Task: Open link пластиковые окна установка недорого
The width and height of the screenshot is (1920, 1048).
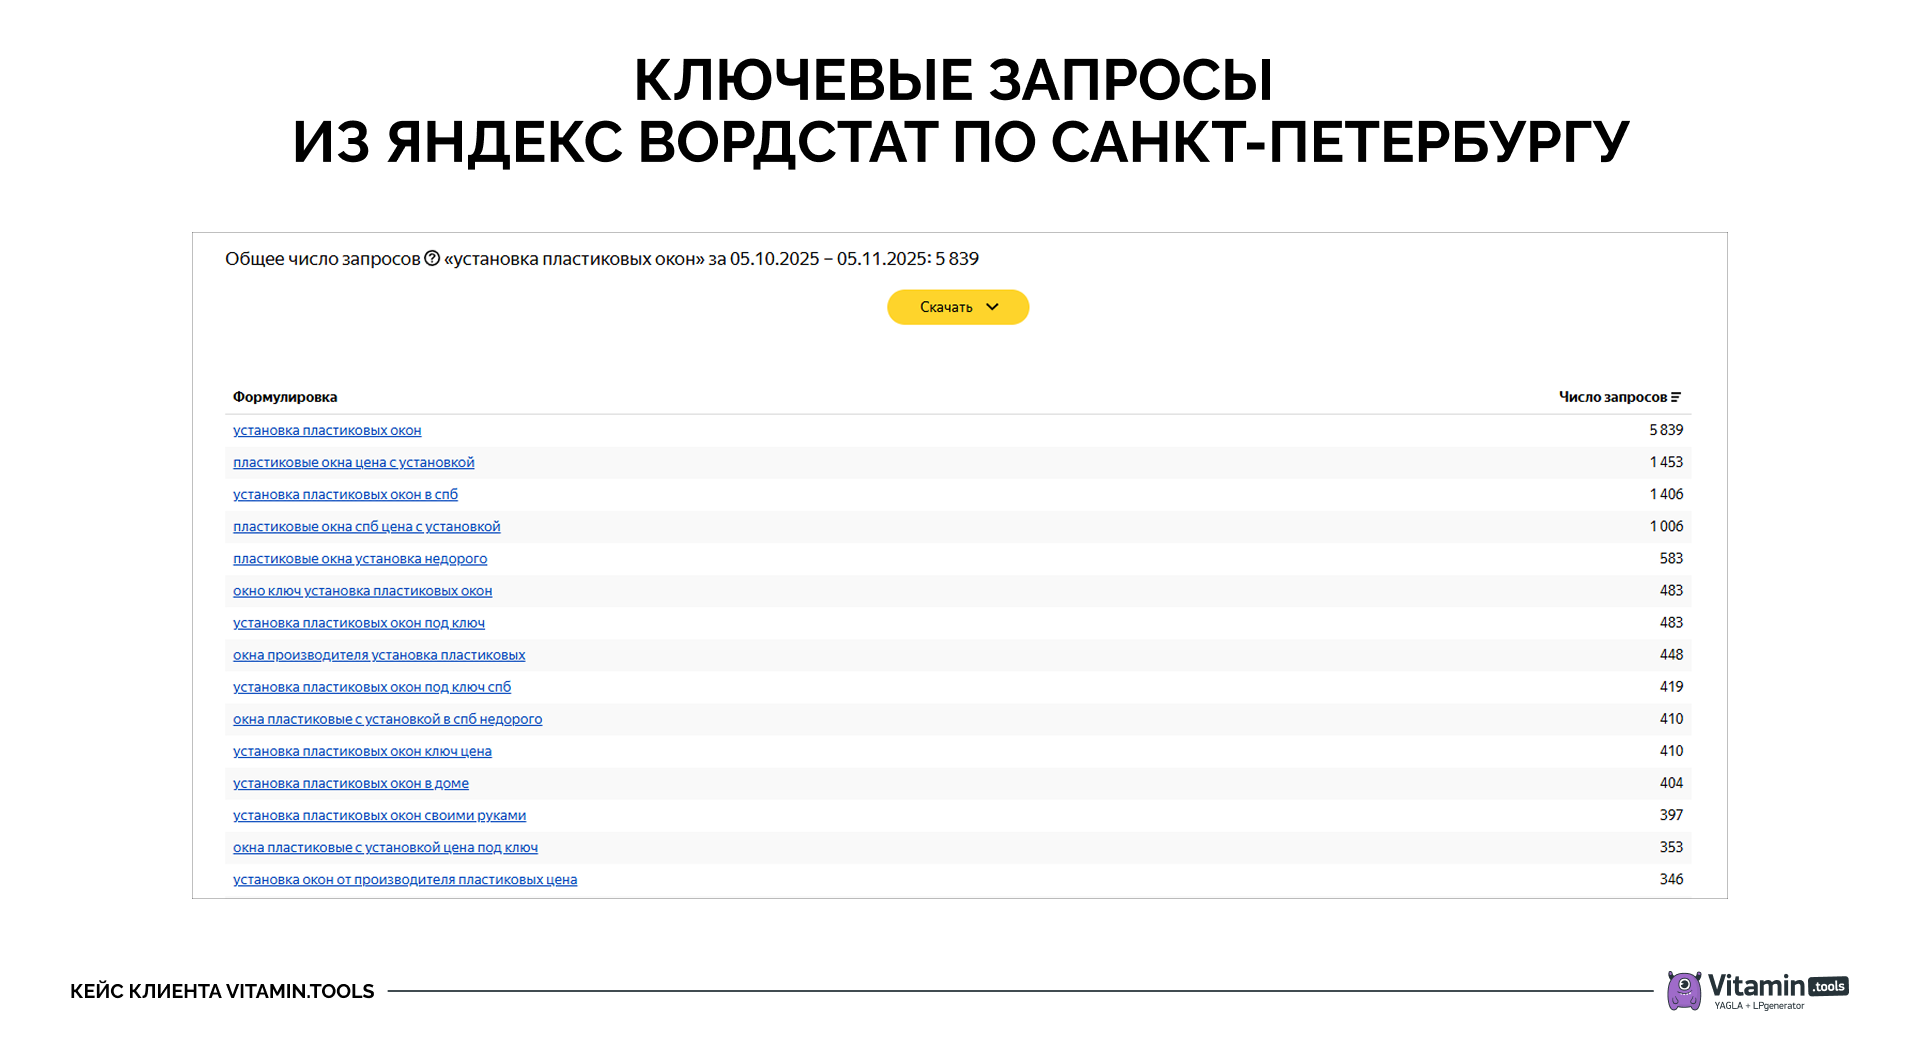Action: pos(360,559)
